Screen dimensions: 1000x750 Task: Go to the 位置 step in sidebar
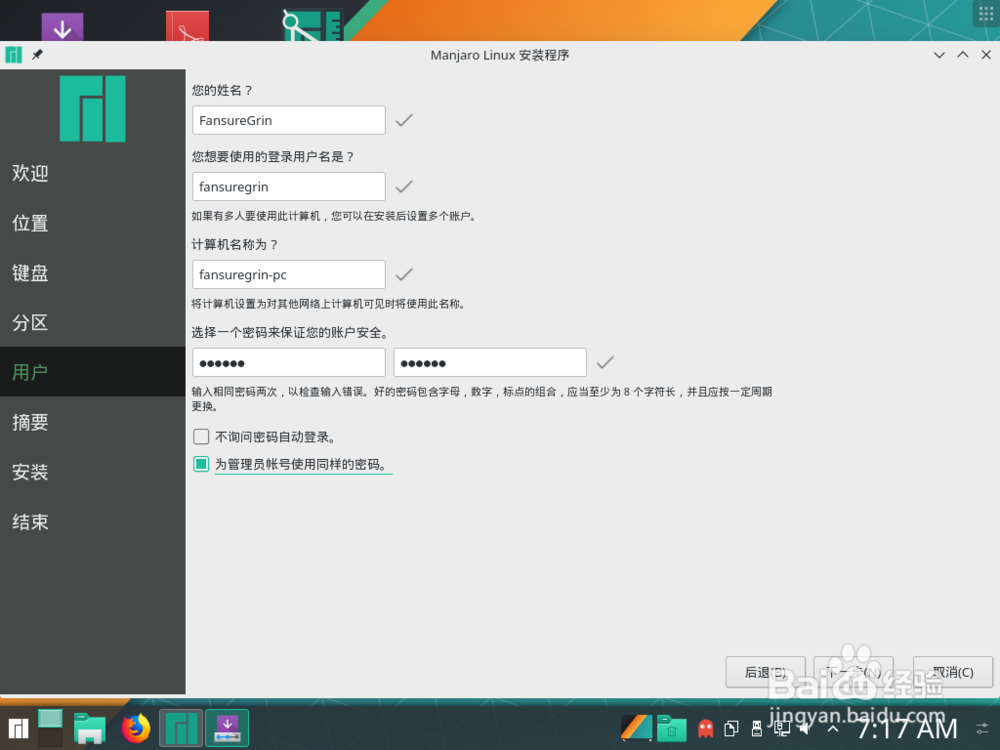pyautogui.click(x=92, y=223)
